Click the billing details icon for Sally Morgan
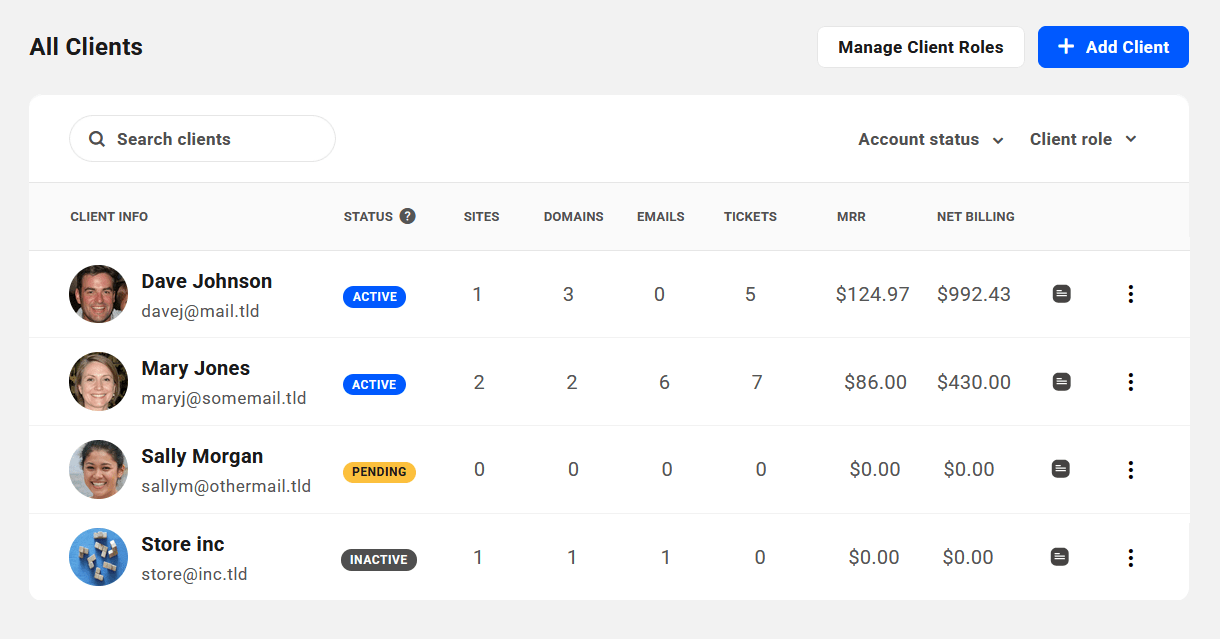1220x639 pixels. pyautogui.click(x=1061, y=469)
